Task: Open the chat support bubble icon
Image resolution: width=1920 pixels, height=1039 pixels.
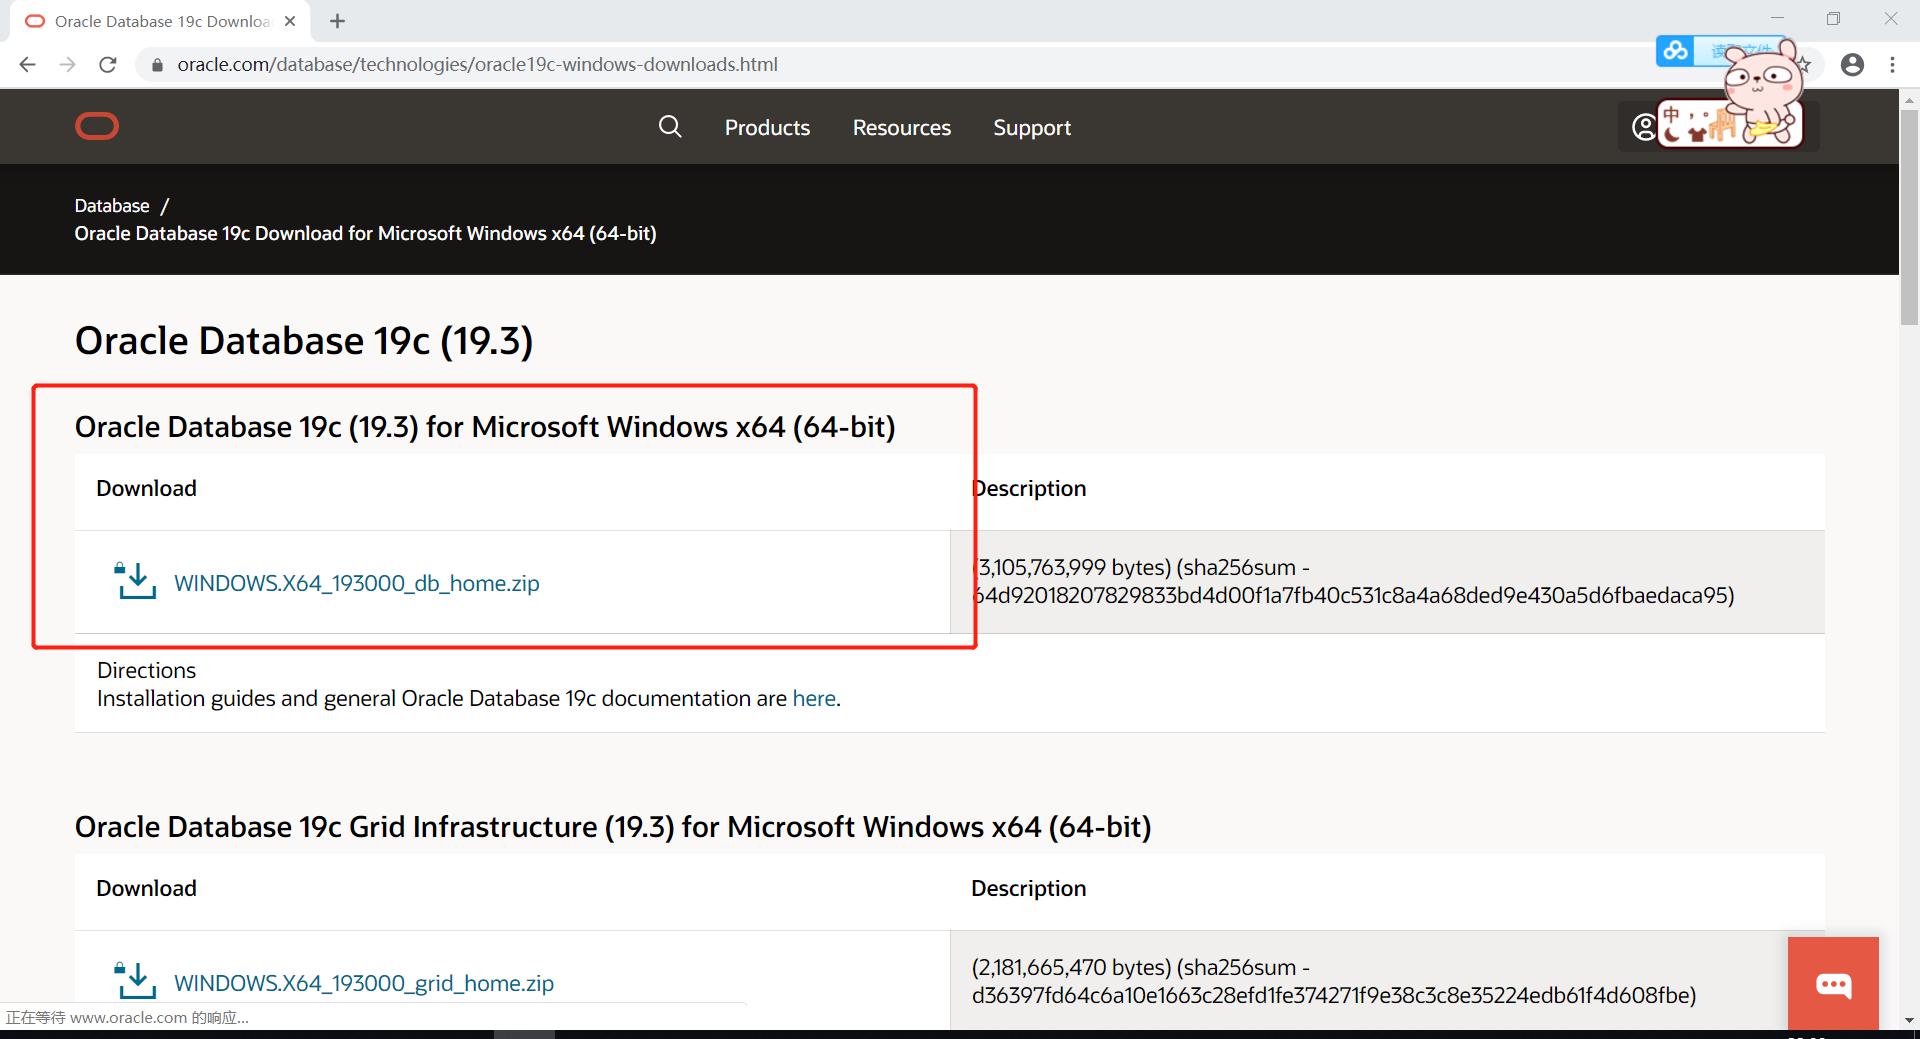Action: point(1833,983)
